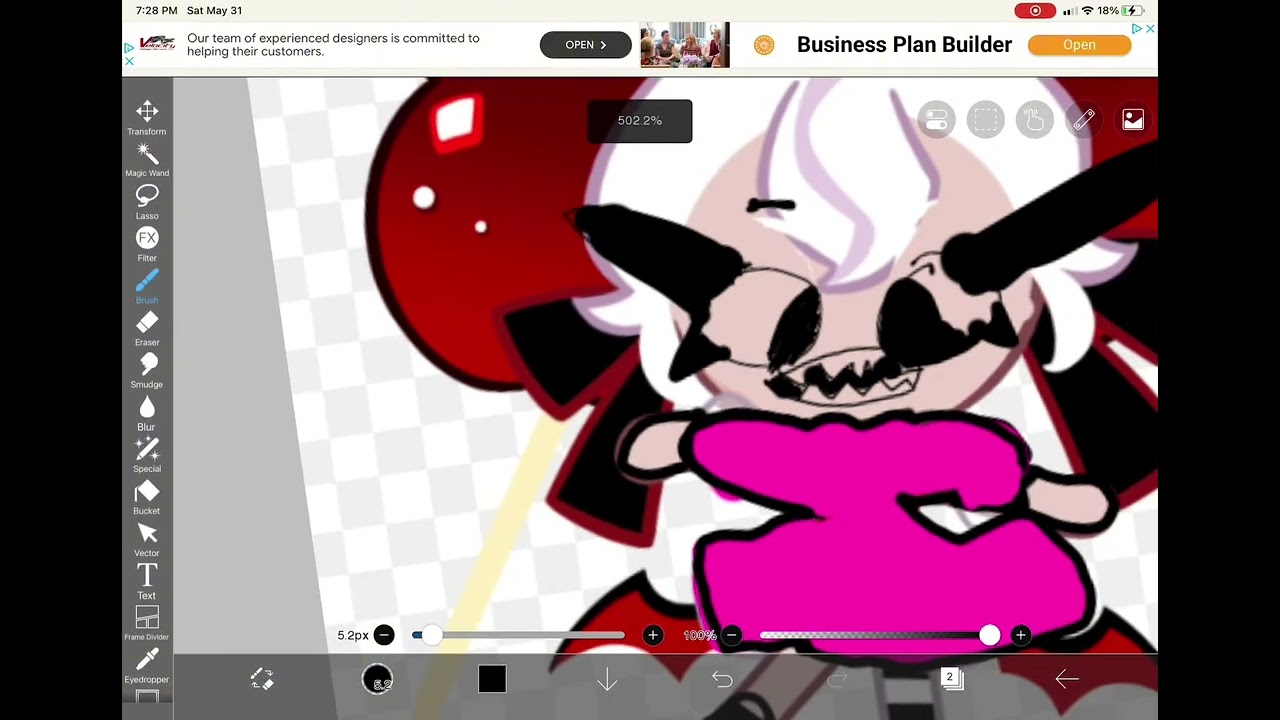Open the black color swatch
The image size is (1280, 720).
[x=492, y=679]
